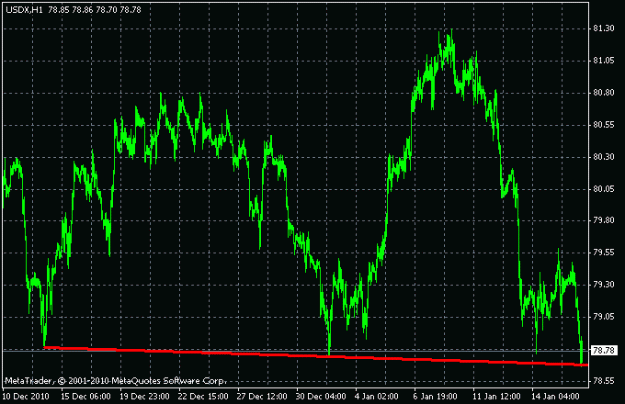Click the red support trendline
The image size is (625, 404).
315,356
